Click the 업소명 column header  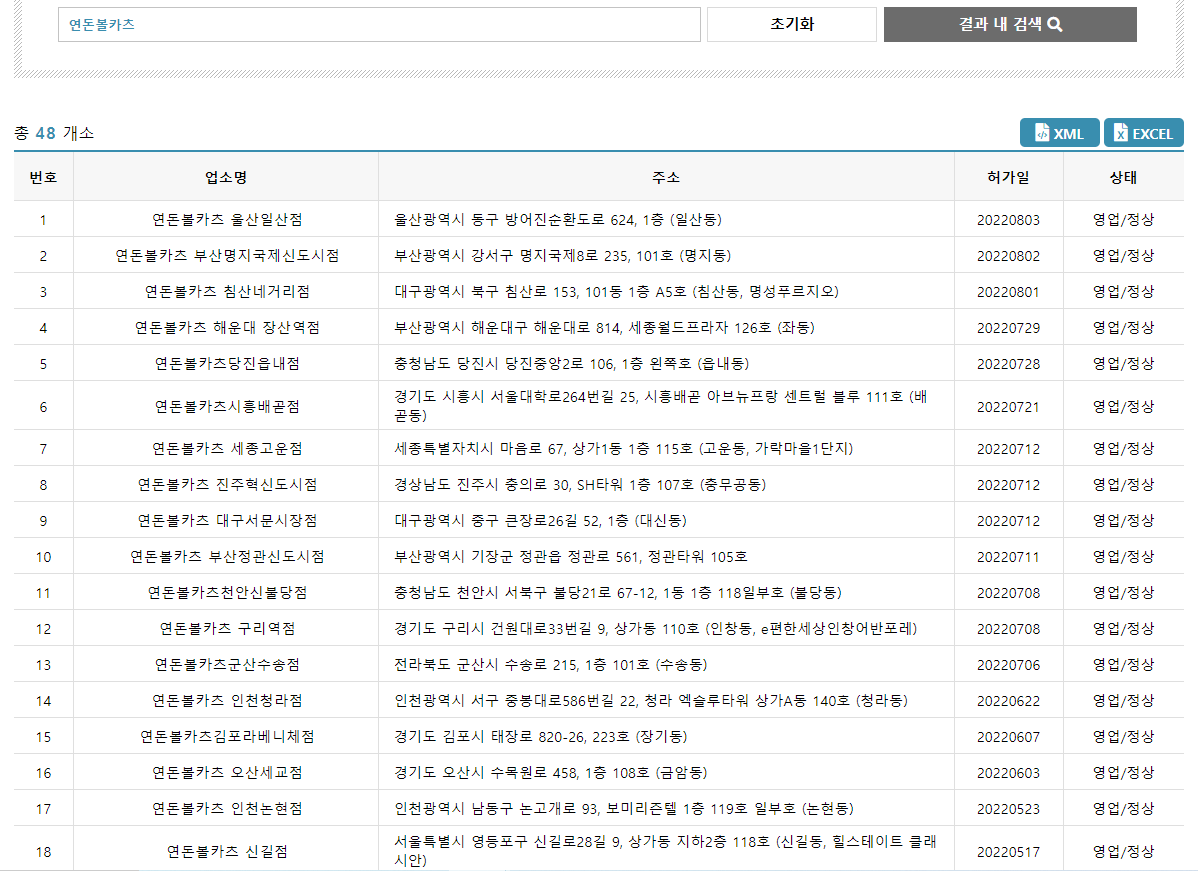pyautogui.click(x=226, y=177)
